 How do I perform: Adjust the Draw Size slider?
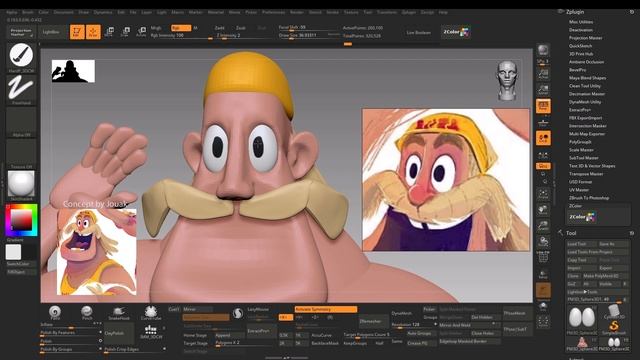tap(309, 36)
